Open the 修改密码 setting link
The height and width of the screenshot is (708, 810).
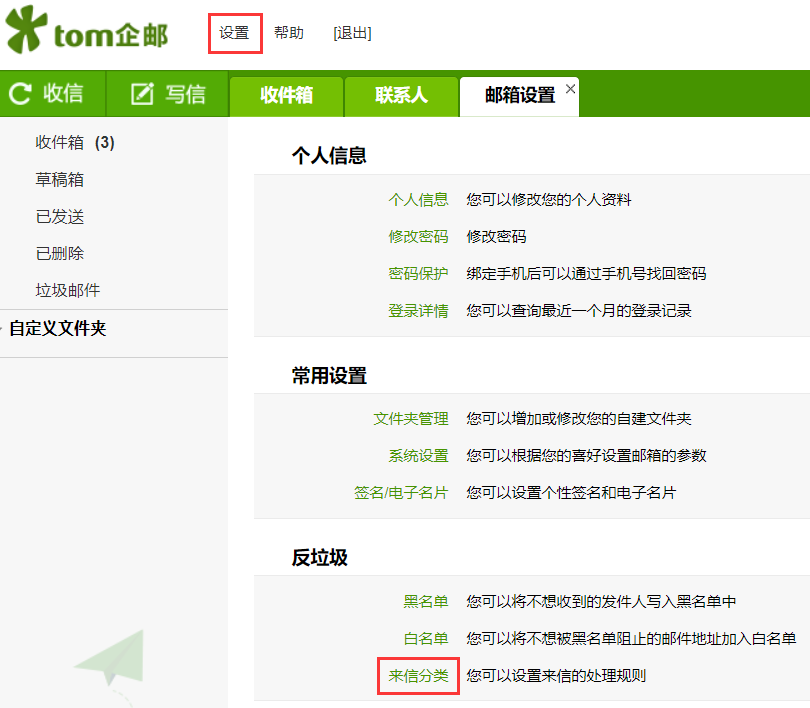point(418,237)
